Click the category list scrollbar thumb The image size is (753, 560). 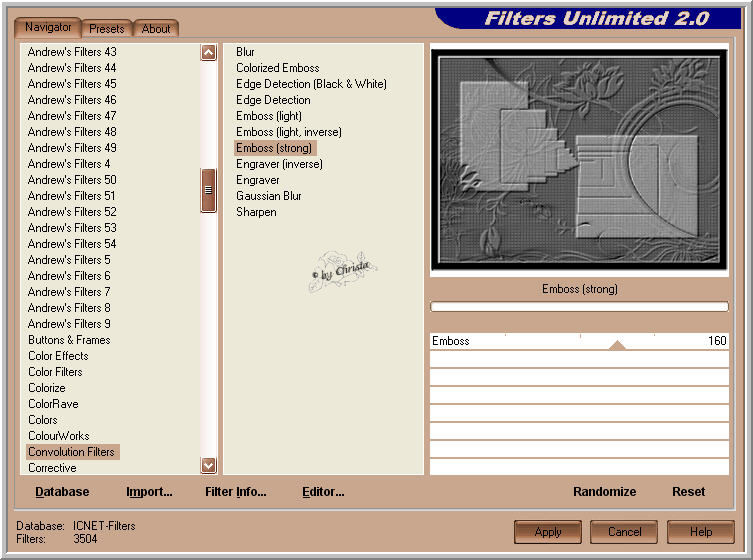click(x=208, y=190)
